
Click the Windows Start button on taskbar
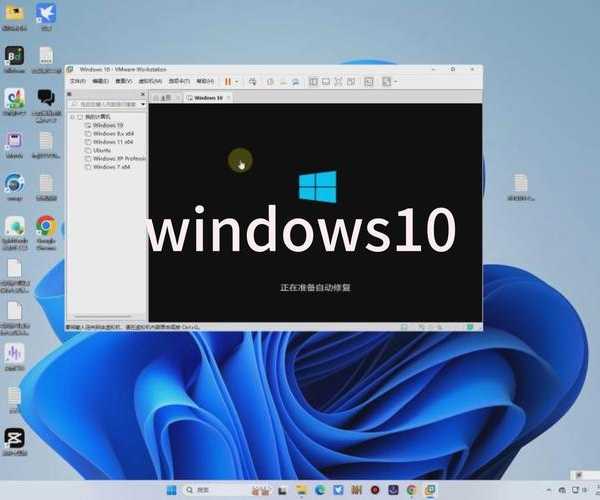171,490
